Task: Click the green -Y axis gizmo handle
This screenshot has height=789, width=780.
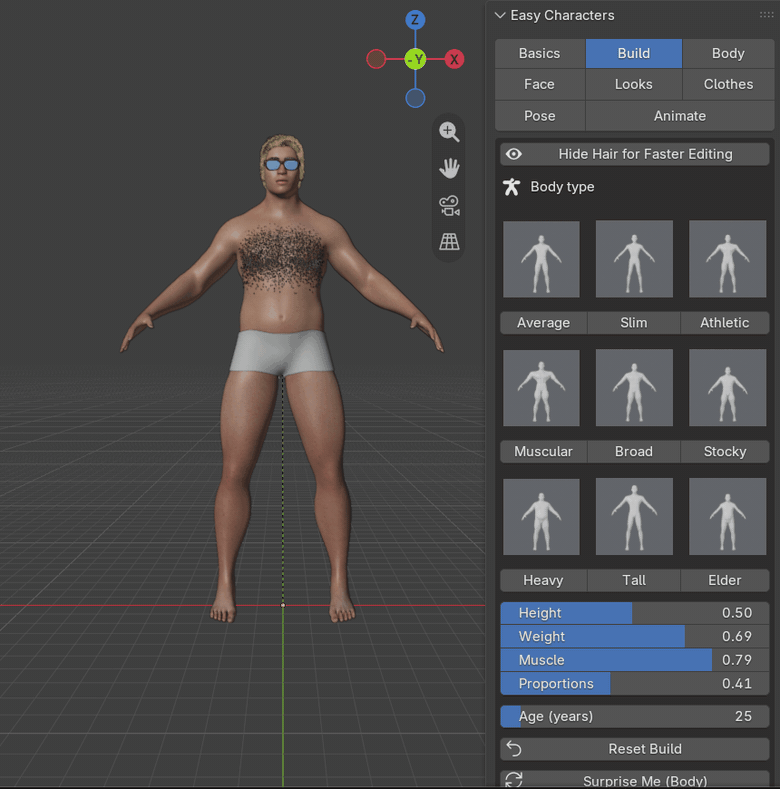Action: coord(415,59)
